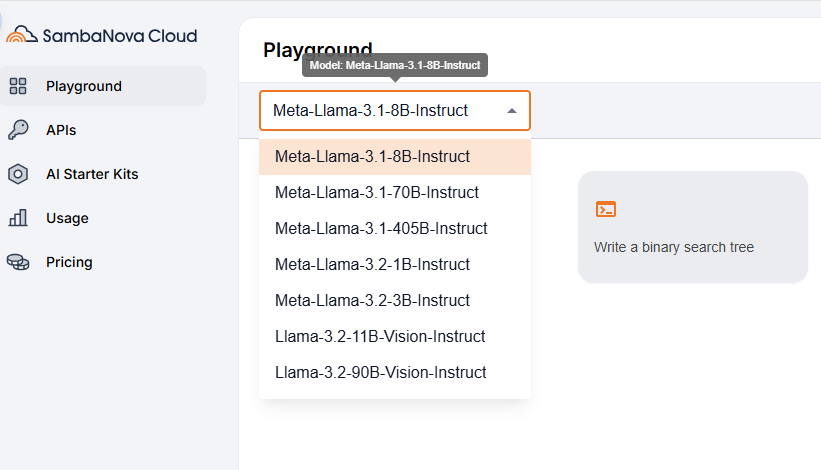Image resolution: width=821 pixels, height=470 pixels.
Task: Click the Usage bar chart icon
Action: [x=18, y=218]
